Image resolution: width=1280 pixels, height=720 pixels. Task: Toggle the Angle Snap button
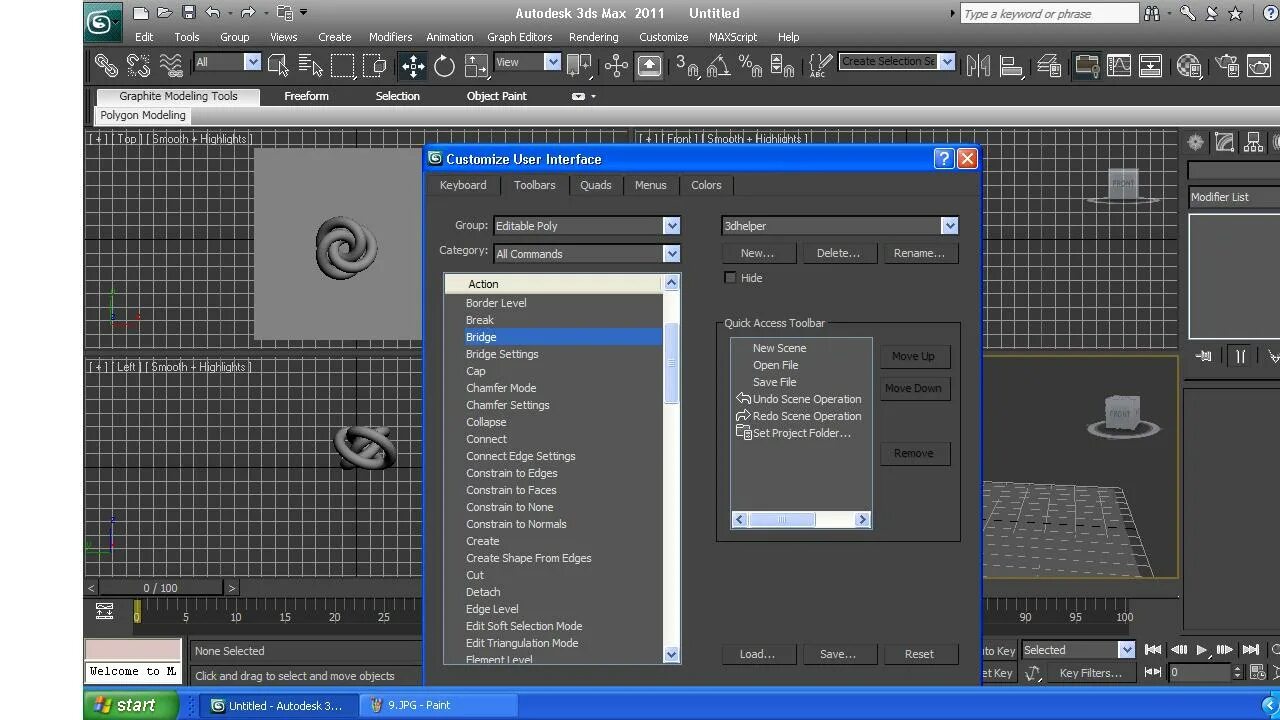pyautogui.click(x=718, y=66)
